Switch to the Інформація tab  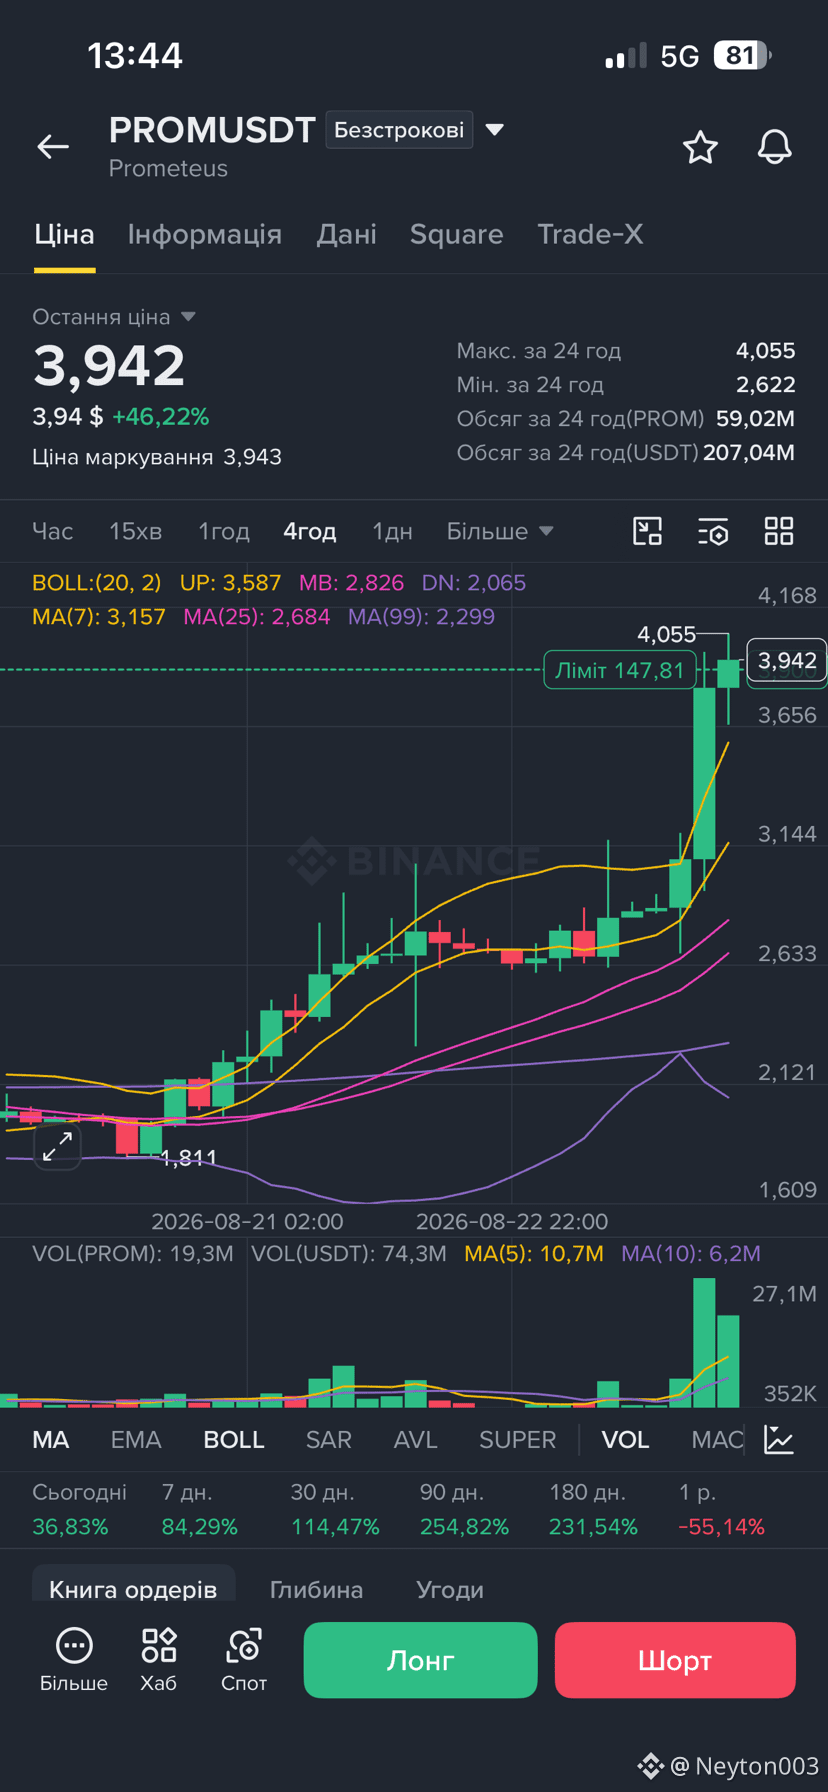coord(205,234)
